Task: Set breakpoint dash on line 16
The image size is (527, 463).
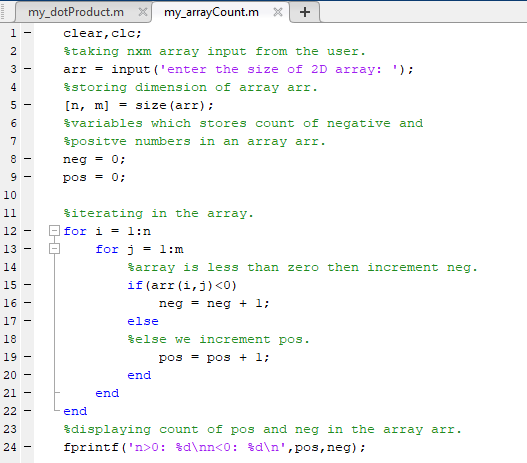Action: [28, 303]
